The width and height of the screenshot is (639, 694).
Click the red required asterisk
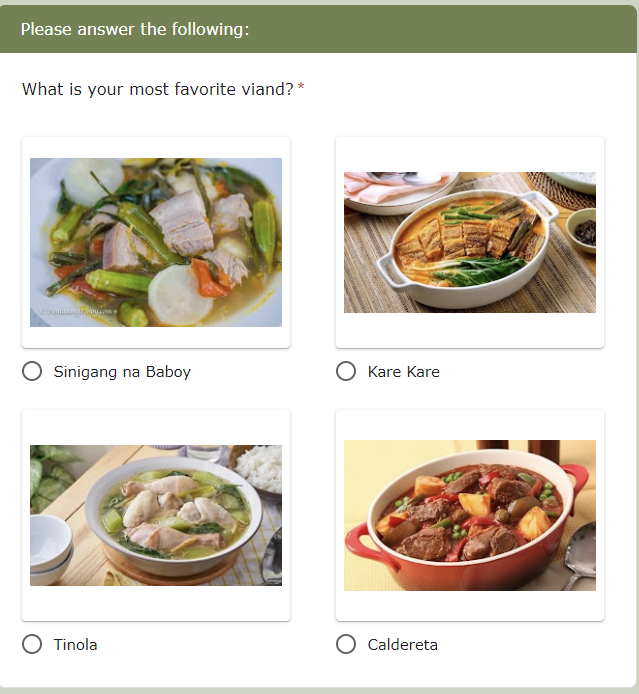(x=301, y=89)
